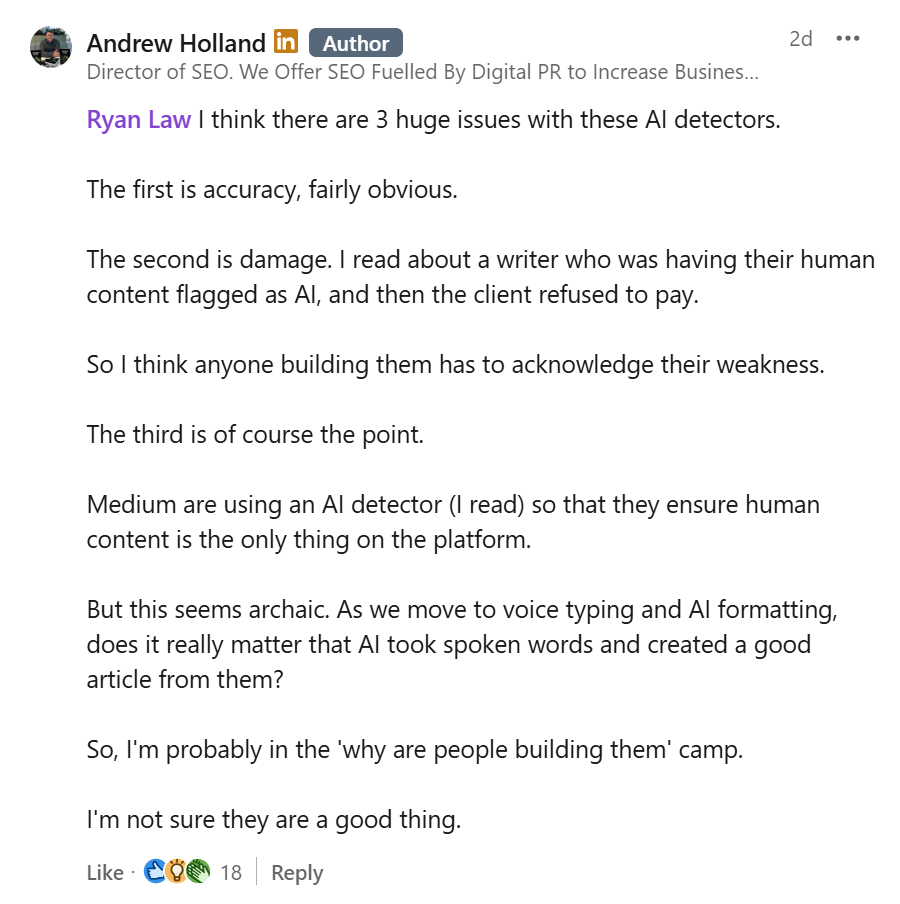
Task: Like Andrew Holland's comment
Action: click(x=105, y=872)
